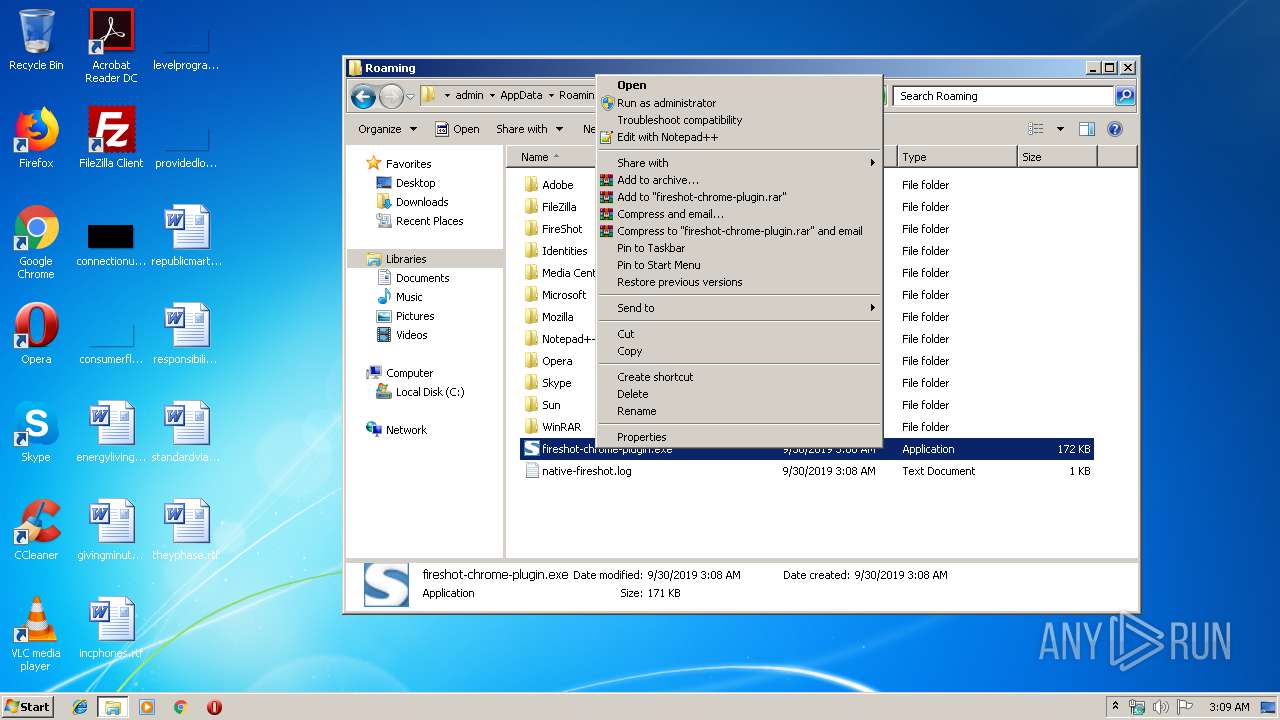Screen dimensions: 1280x720
Task: Open view options dropdown arrow
Action: tap(1060, 129)
